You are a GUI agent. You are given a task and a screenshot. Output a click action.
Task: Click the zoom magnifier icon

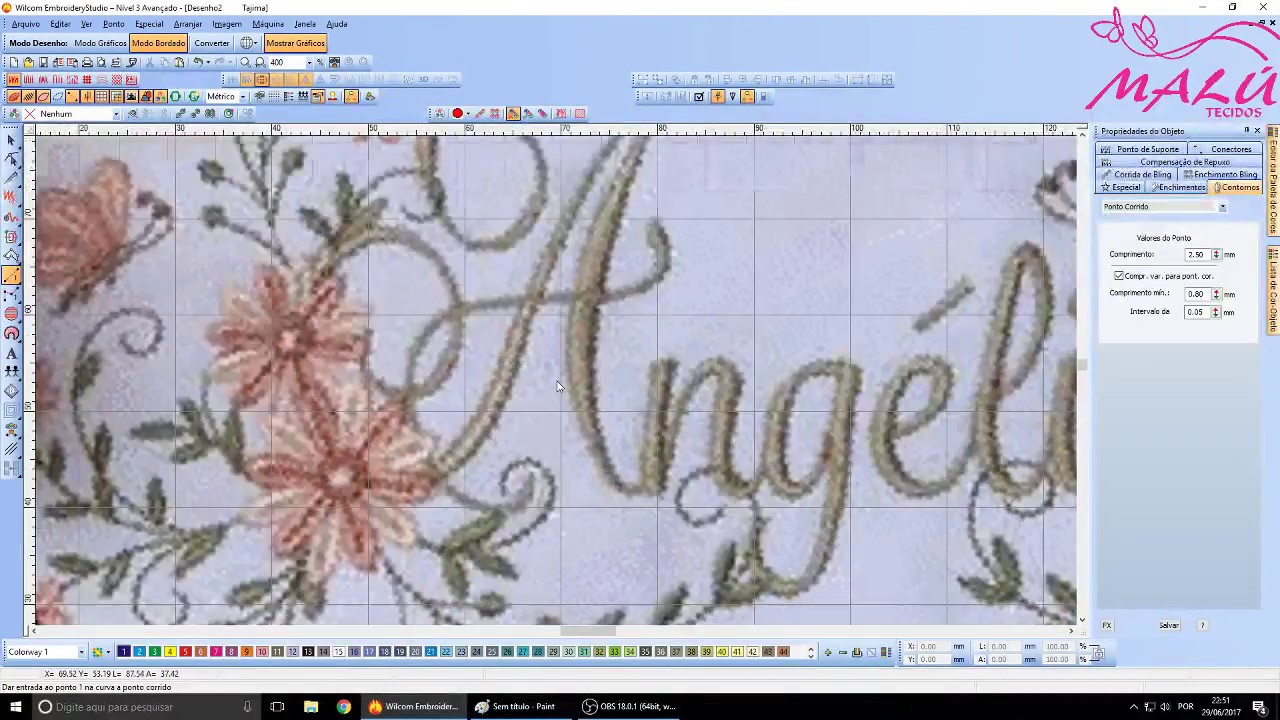[245, 62]
